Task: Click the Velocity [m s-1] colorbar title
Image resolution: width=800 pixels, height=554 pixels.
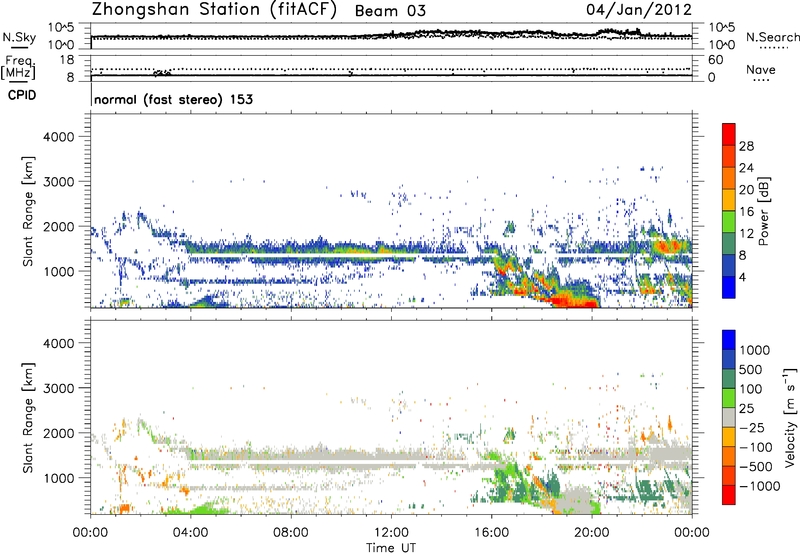Action: tap(790, 417)
